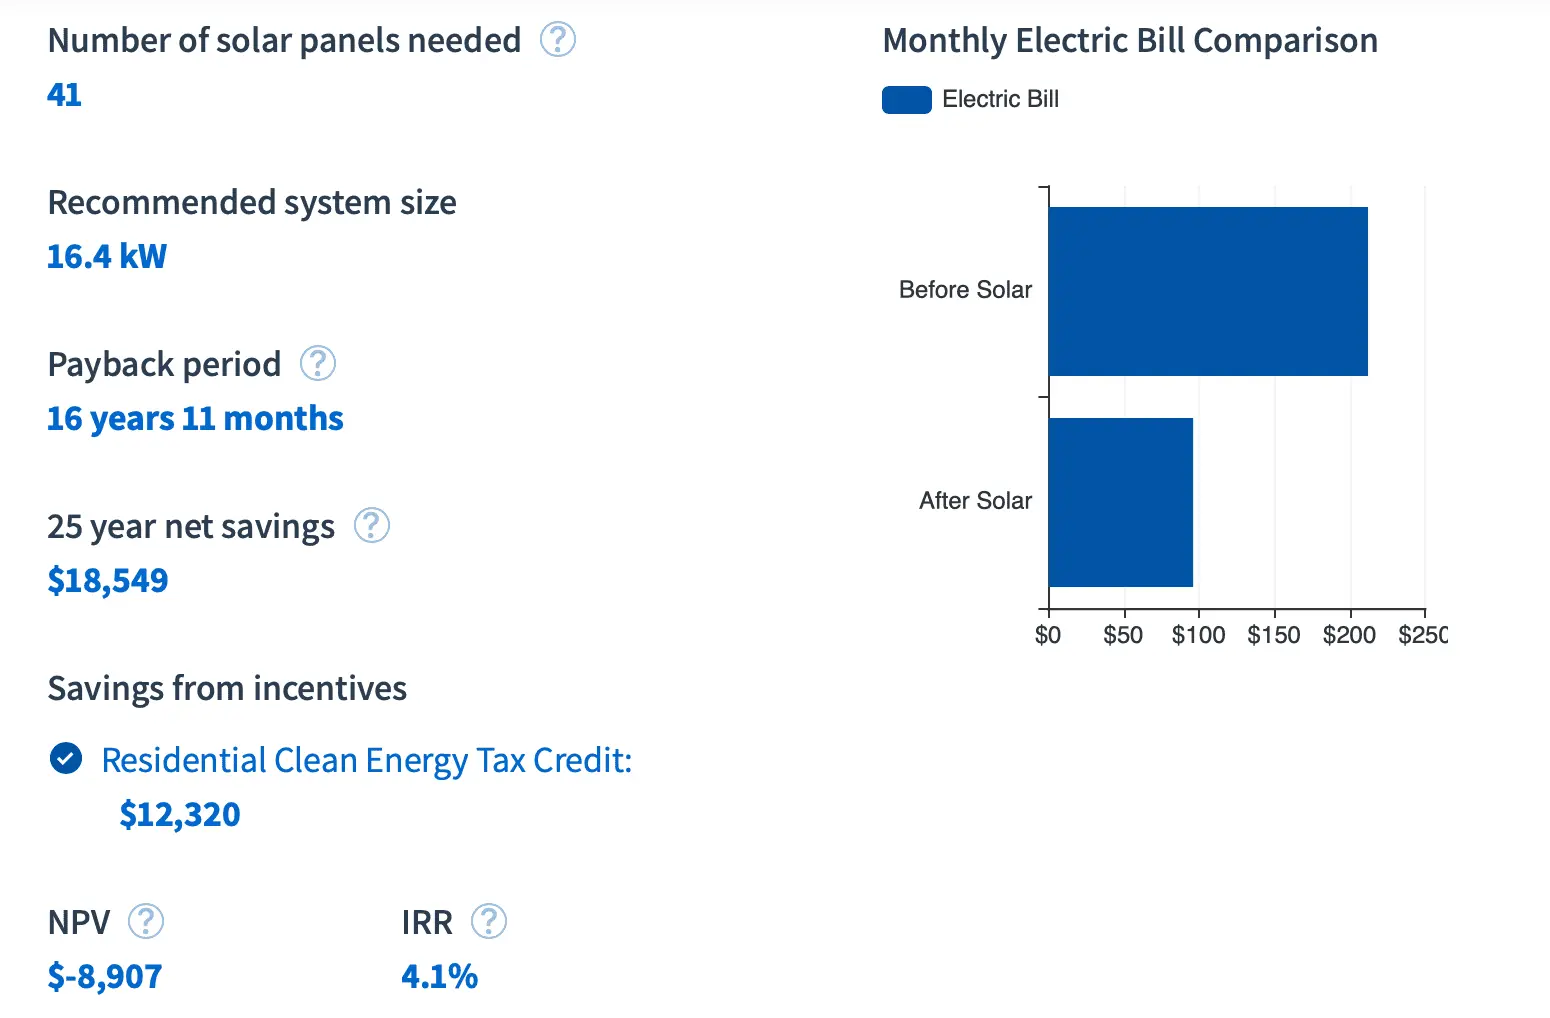Select the 16 years 11 months payback value
The height and width of the screenshot is (1018, 1550).
[x=195, y=418]
